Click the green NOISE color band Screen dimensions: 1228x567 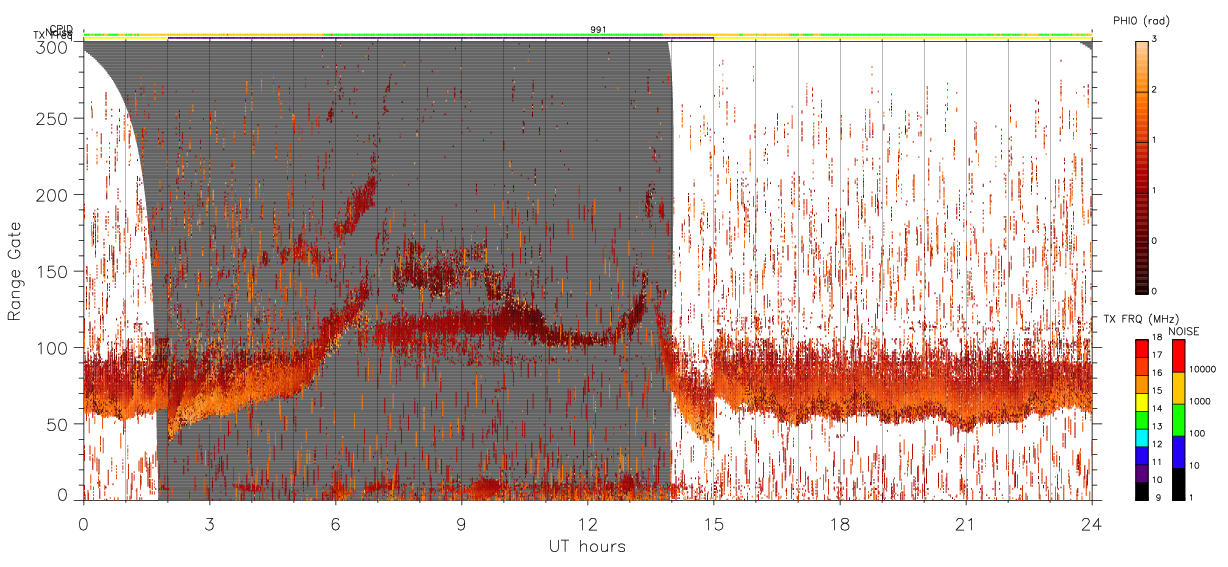pos(1177,420)
